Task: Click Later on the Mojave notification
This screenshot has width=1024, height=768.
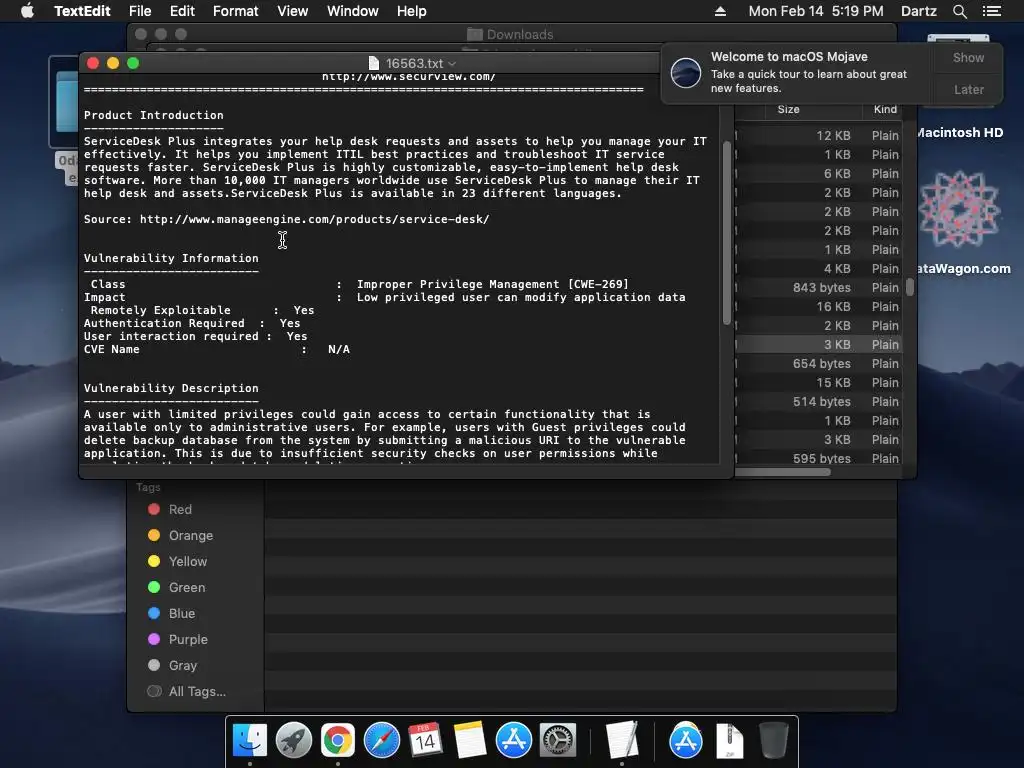Action: 968,89
